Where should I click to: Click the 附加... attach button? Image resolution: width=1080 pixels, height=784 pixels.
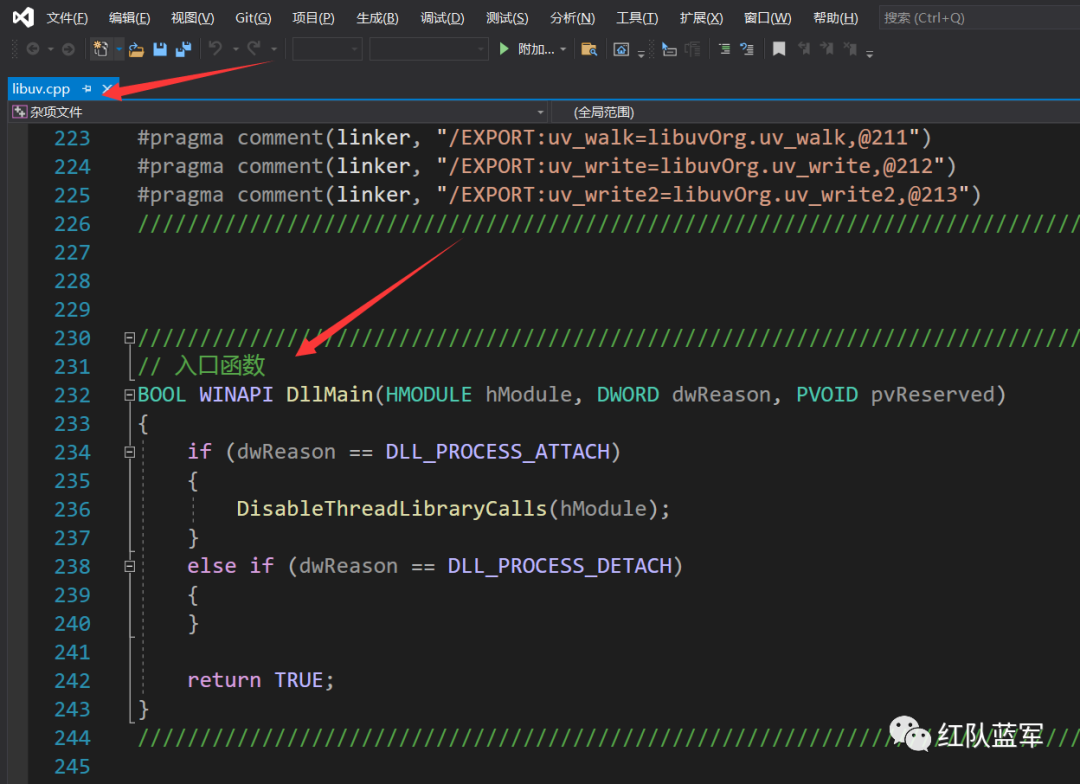(535, 49)
